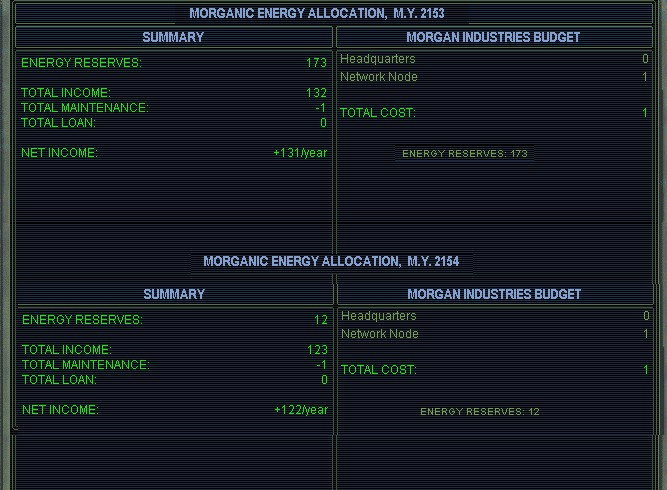Open the 2154 Morgan Industries Budget header
667x490 pixels.
coord(494,294)
